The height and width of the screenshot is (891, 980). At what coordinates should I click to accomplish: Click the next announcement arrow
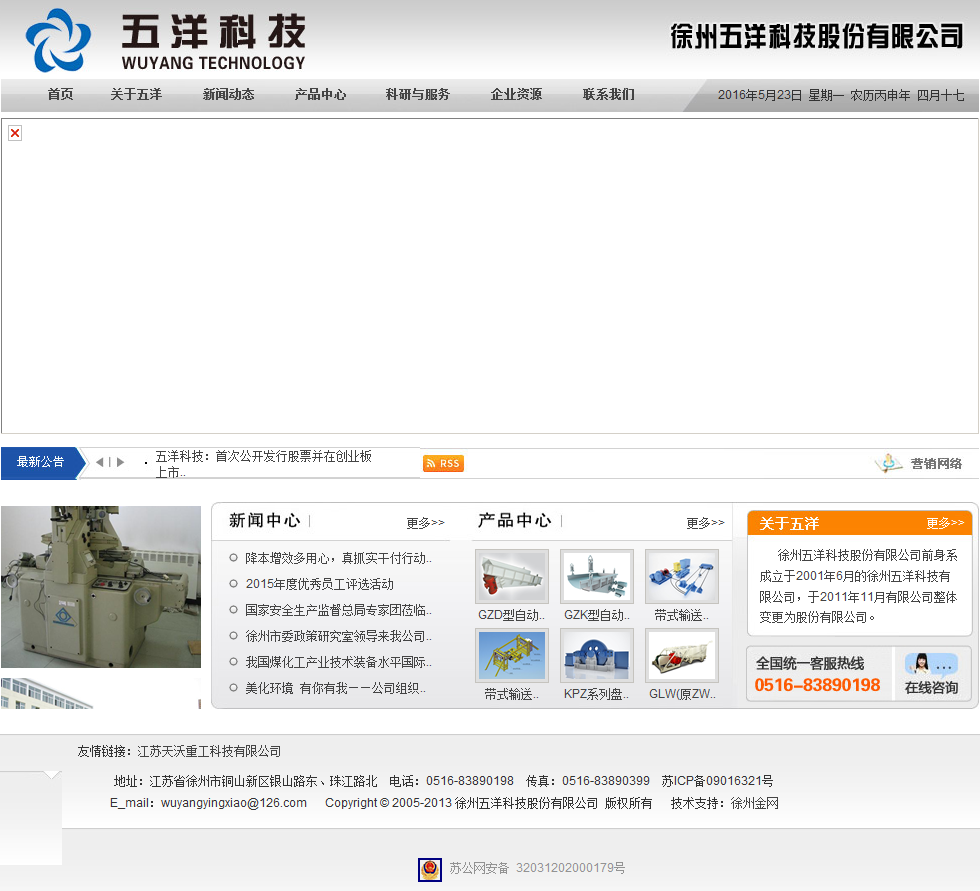[121, 462]
